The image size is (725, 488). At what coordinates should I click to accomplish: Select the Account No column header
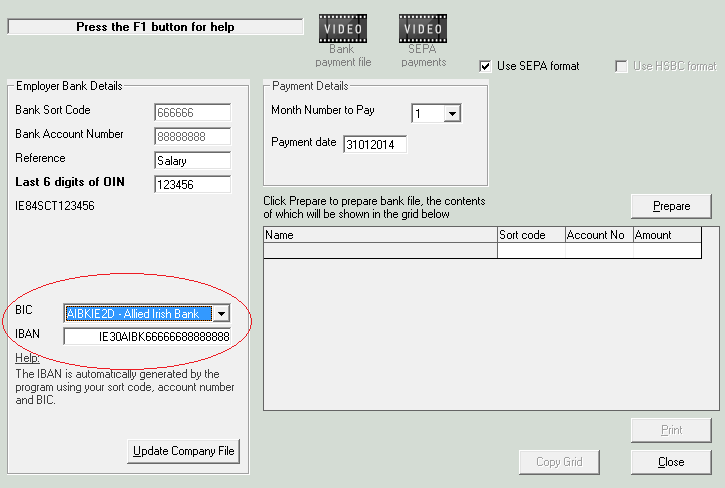(599, 235)
